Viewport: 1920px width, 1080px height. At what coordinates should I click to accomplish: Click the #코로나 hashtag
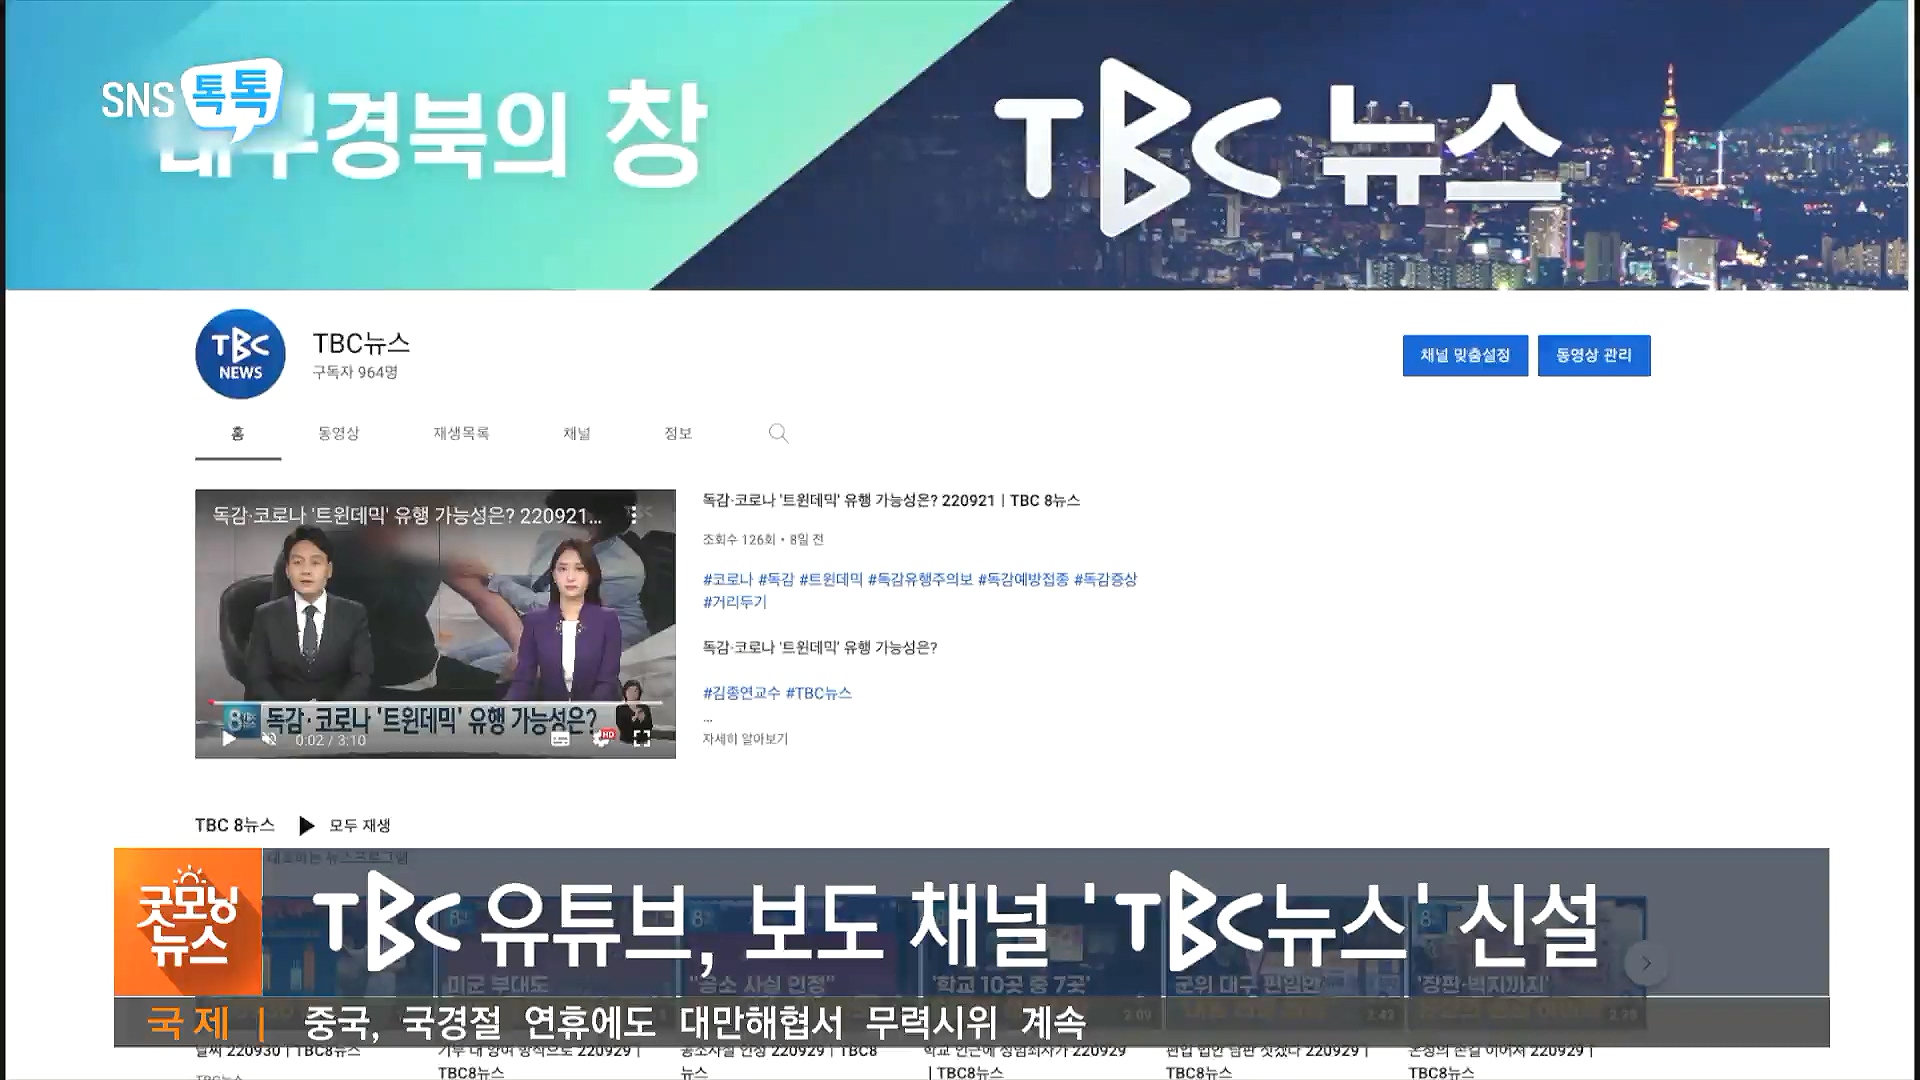(727, 579)
